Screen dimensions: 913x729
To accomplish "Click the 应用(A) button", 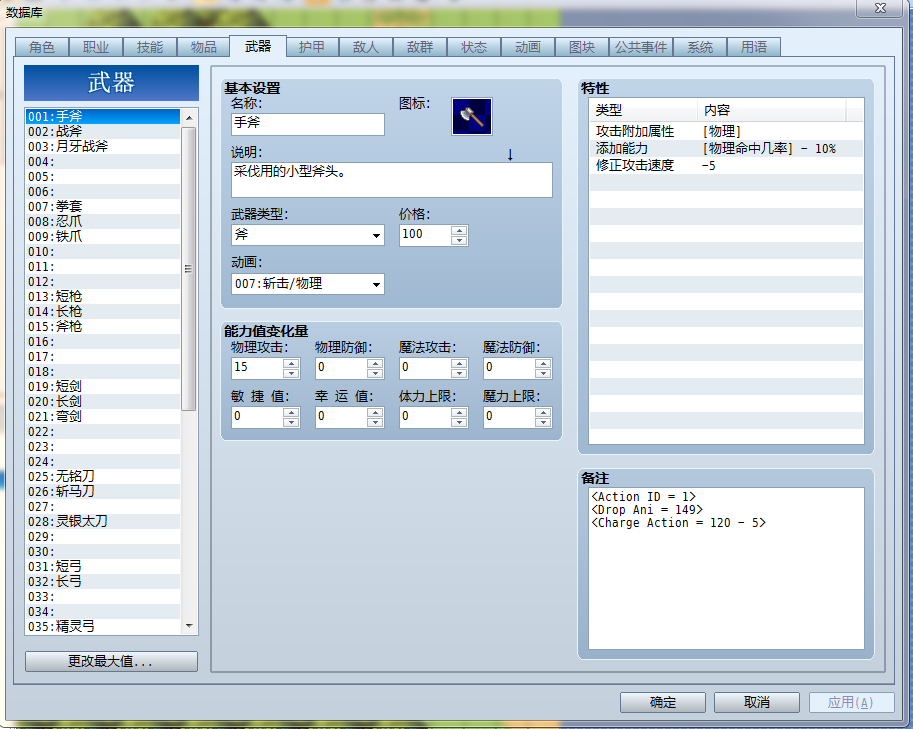I will (x=851, y=702).
